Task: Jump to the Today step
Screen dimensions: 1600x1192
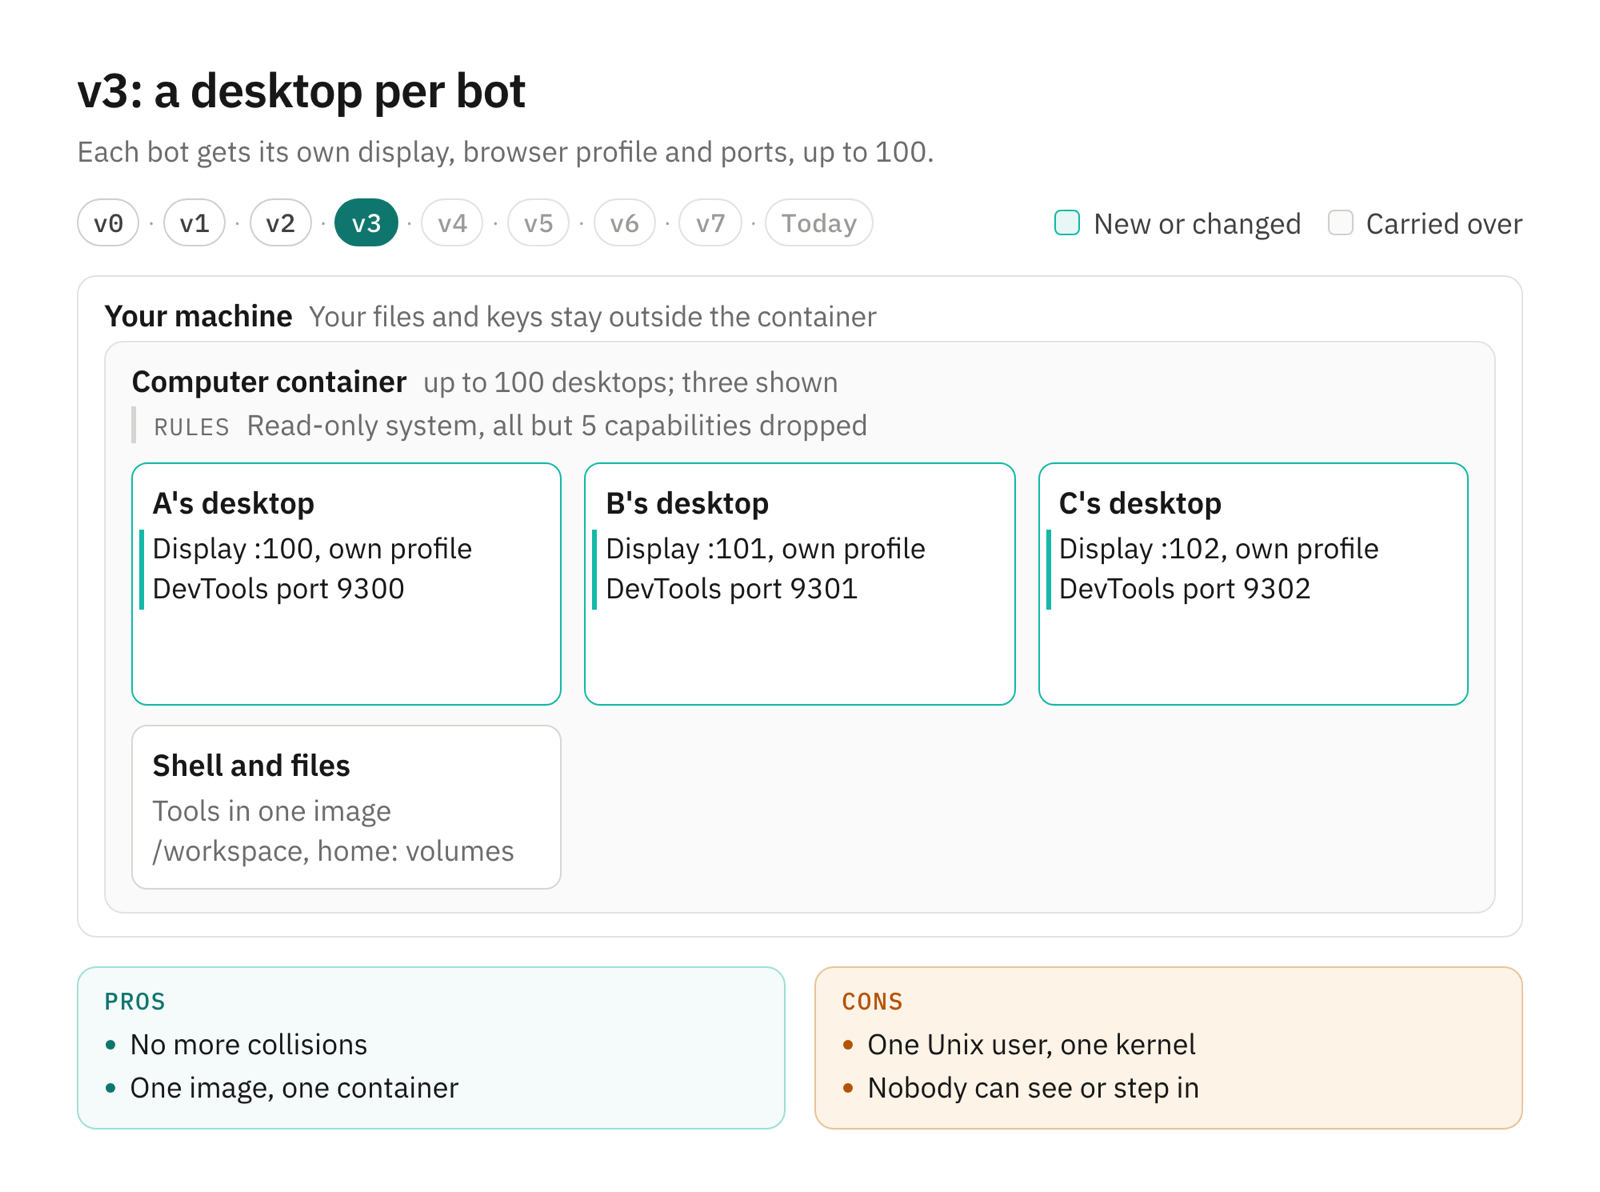Action: [819, 223]
